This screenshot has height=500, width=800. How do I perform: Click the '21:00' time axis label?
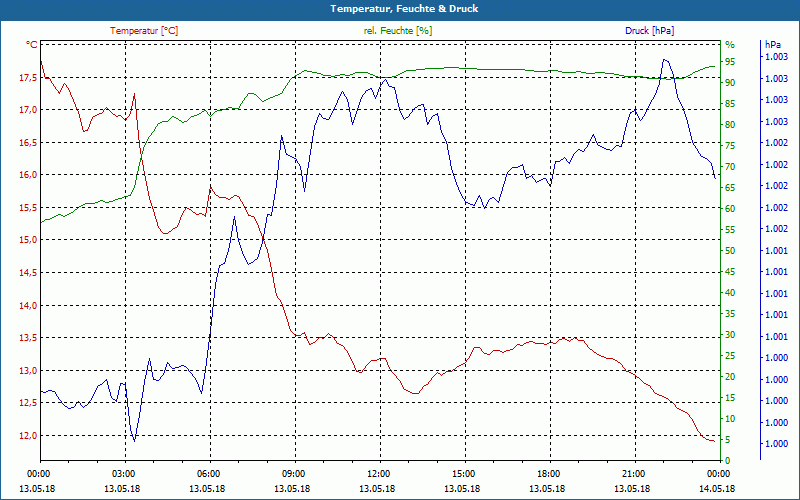tap(635, 473)
